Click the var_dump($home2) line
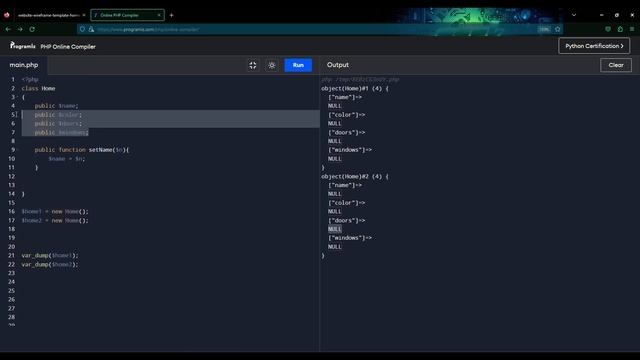 point(50,264)
